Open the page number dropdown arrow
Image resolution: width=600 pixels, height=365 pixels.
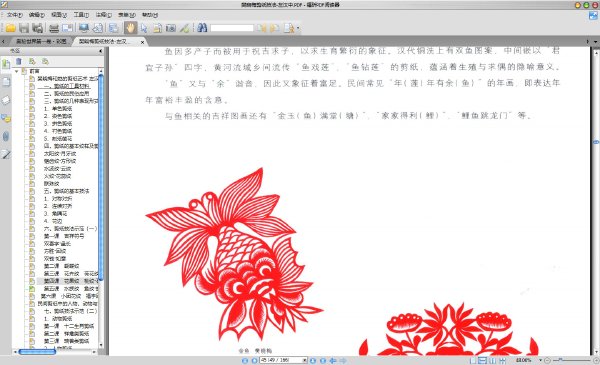(x=305, y=360)
